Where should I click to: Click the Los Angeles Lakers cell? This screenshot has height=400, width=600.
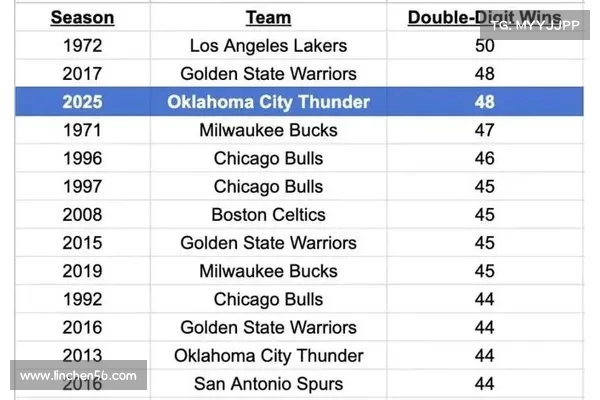pyautogui.click(x=268, y=46)
